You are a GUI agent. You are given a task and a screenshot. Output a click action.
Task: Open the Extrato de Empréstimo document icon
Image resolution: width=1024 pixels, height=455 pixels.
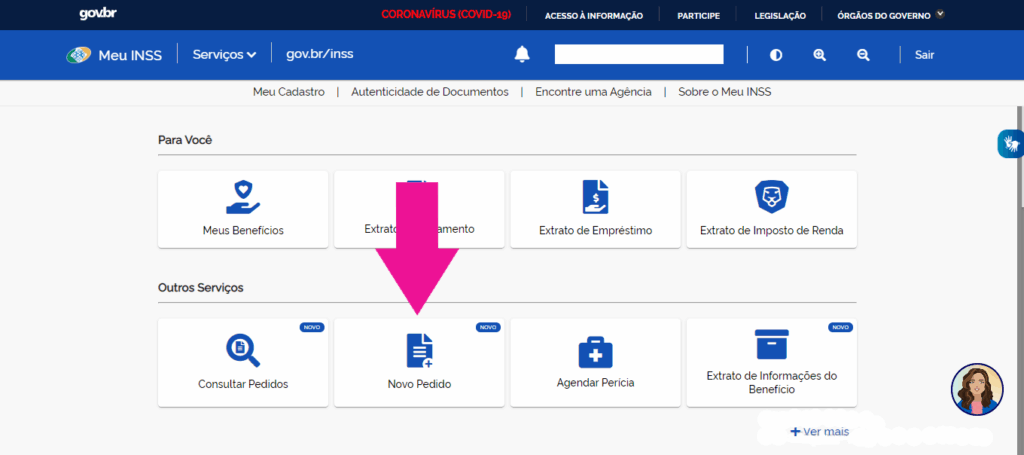[x=595, y=196]
